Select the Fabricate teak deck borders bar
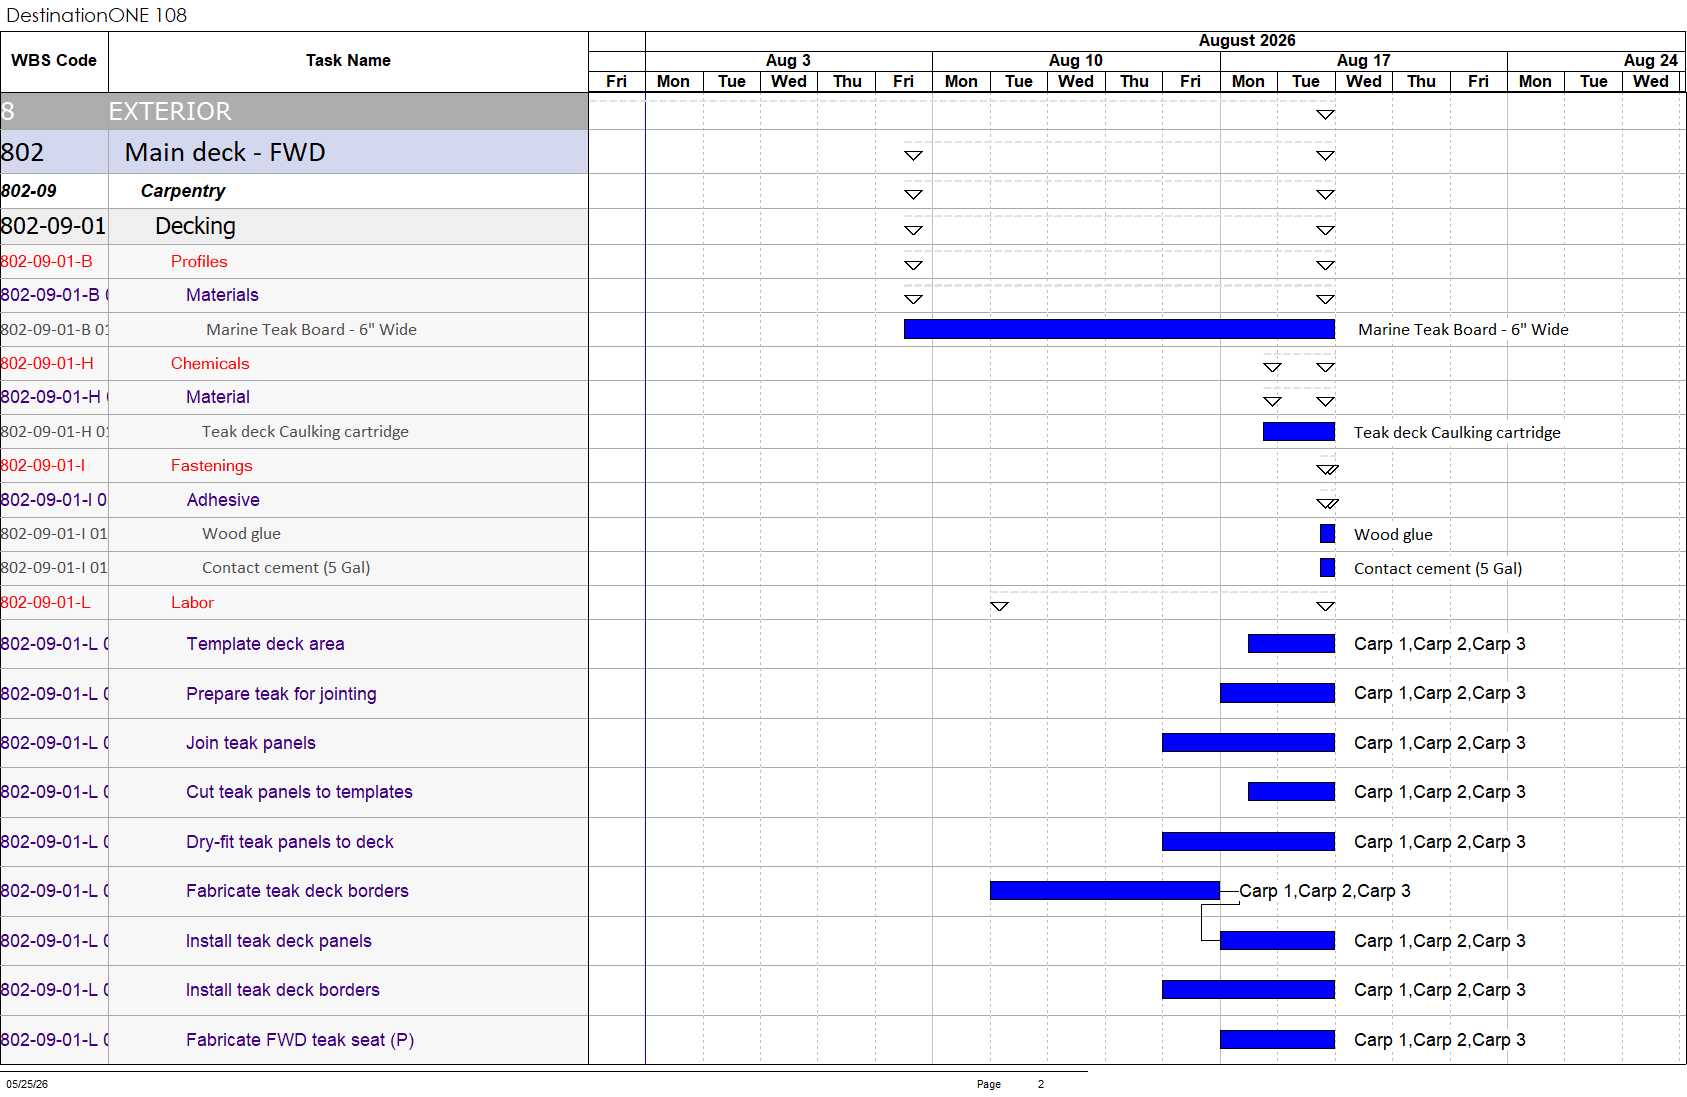This screenshot has width=1687, height=1097. pos(1105,890)
